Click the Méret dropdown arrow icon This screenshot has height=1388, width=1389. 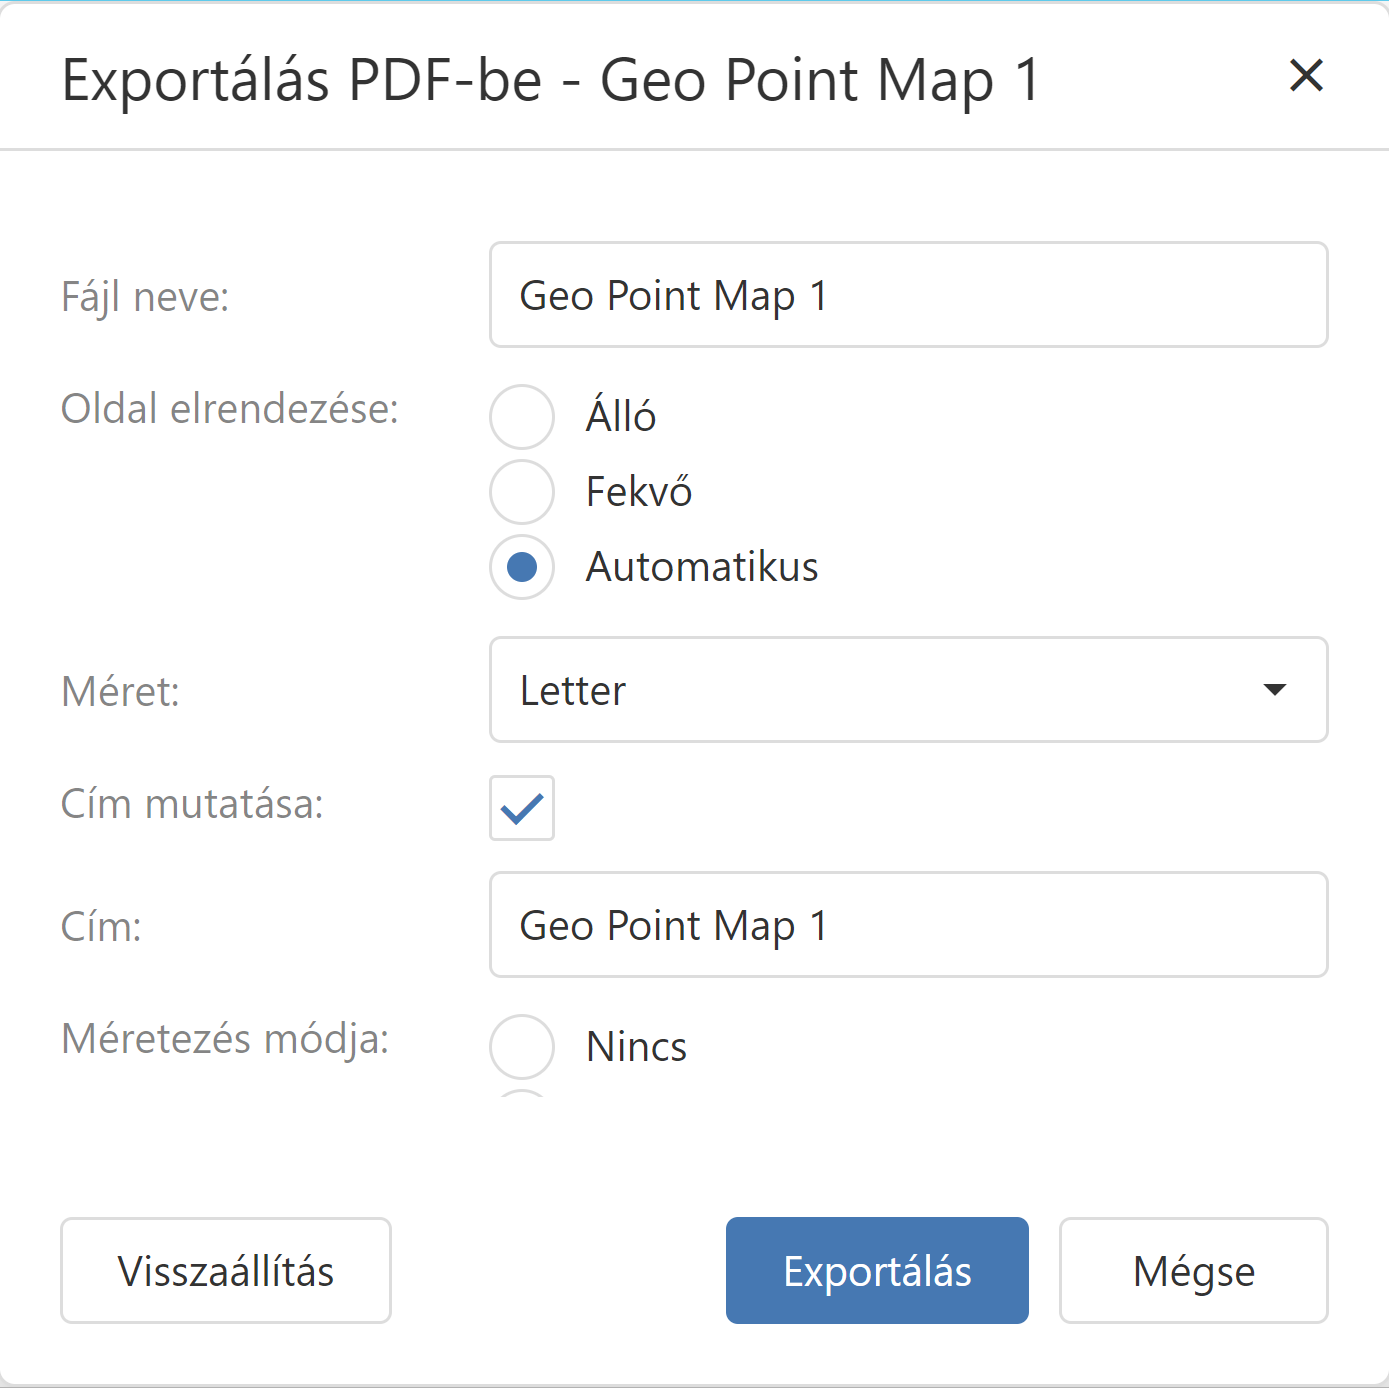pos(1274,690)
